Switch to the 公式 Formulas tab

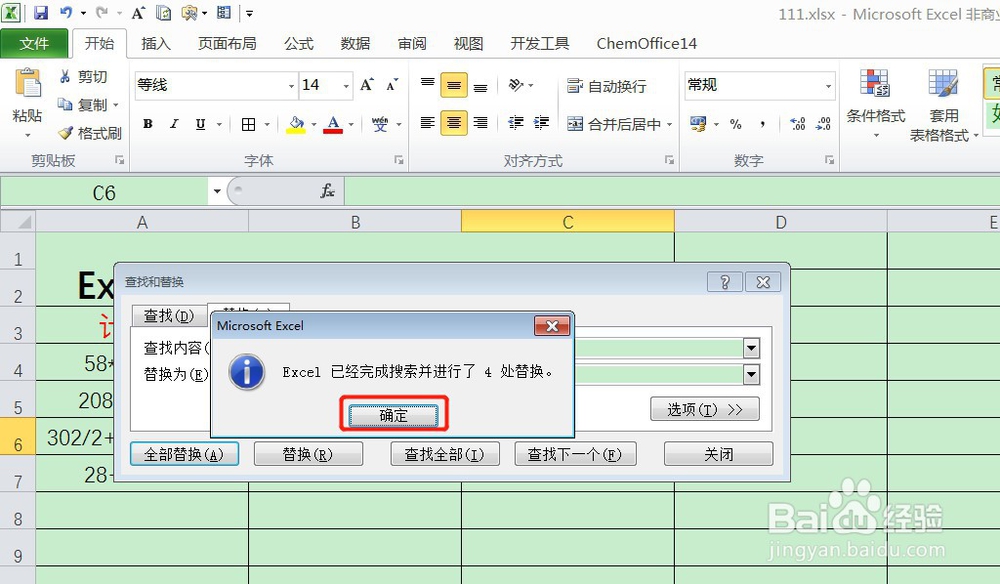click(x=298, y=43)
